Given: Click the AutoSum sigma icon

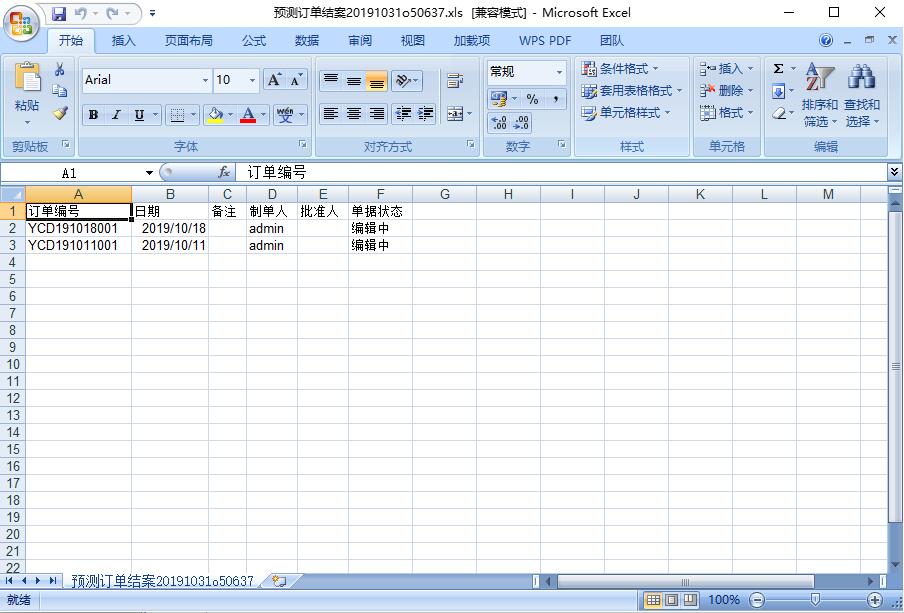Looking at the screenshot, I should 779,69.
